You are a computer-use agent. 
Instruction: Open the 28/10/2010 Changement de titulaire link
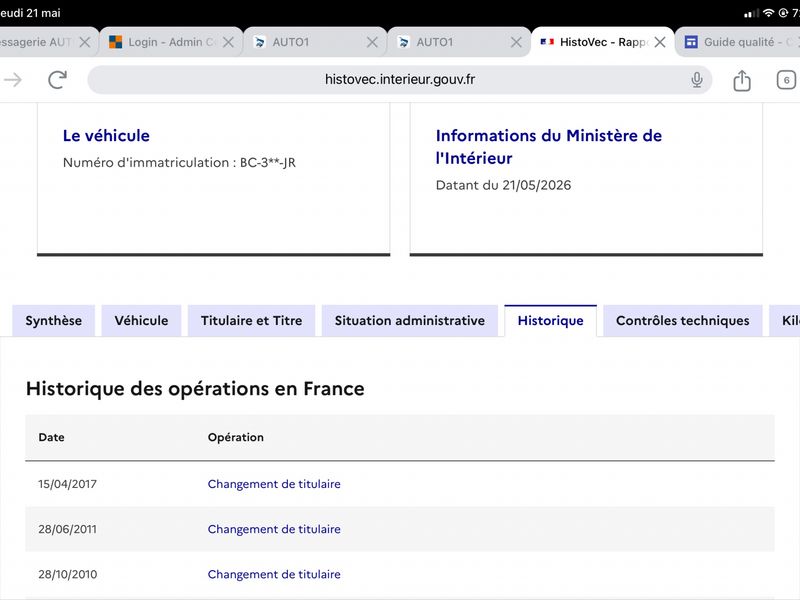click(x=274, y=574)
